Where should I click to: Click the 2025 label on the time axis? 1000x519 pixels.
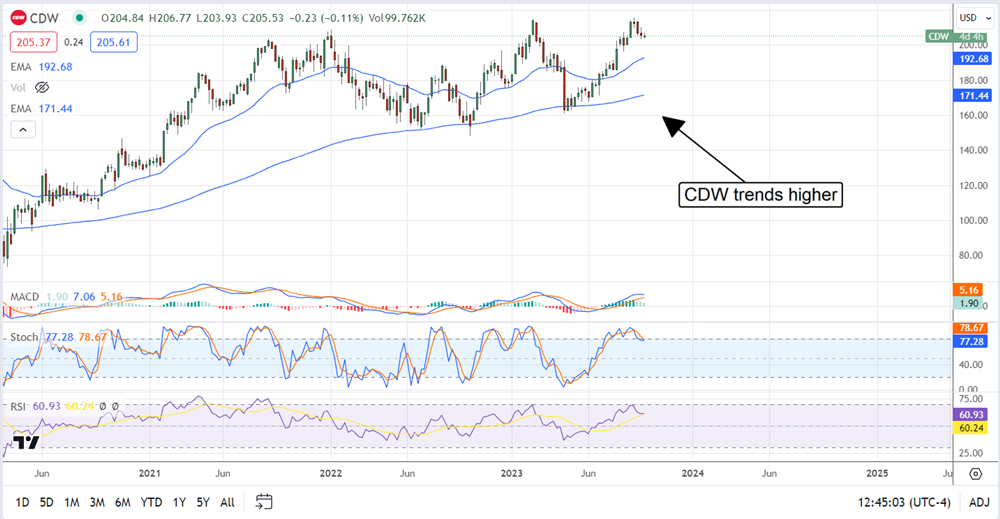877,473
